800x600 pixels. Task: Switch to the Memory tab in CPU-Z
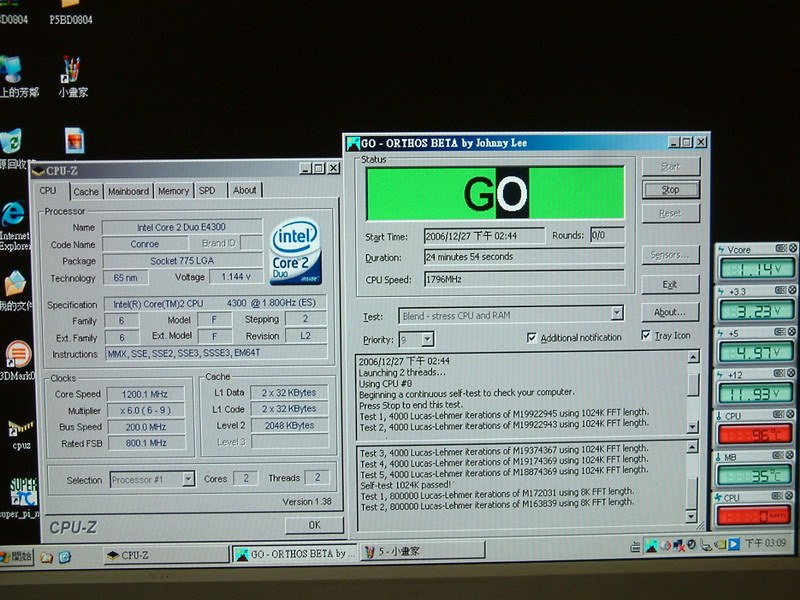pos(173,191)
